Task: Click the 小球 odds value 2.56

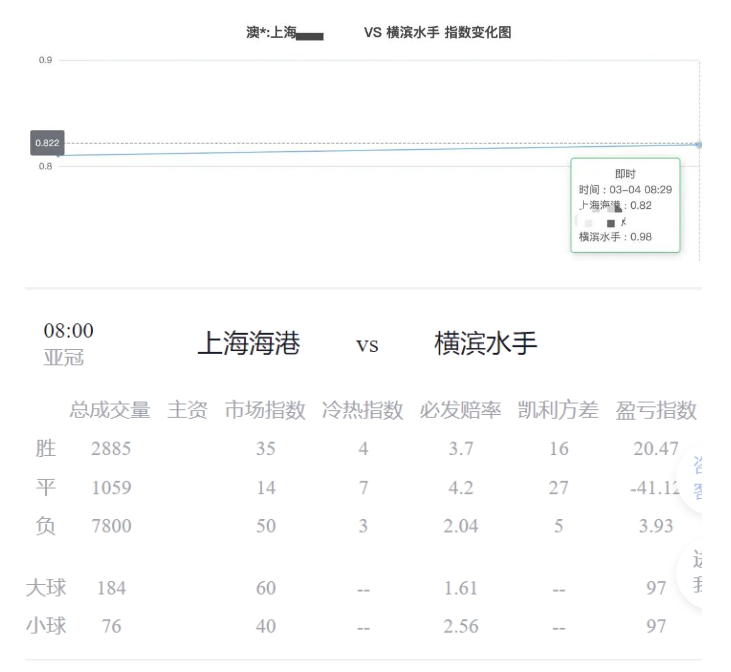Action: (460, 627)
